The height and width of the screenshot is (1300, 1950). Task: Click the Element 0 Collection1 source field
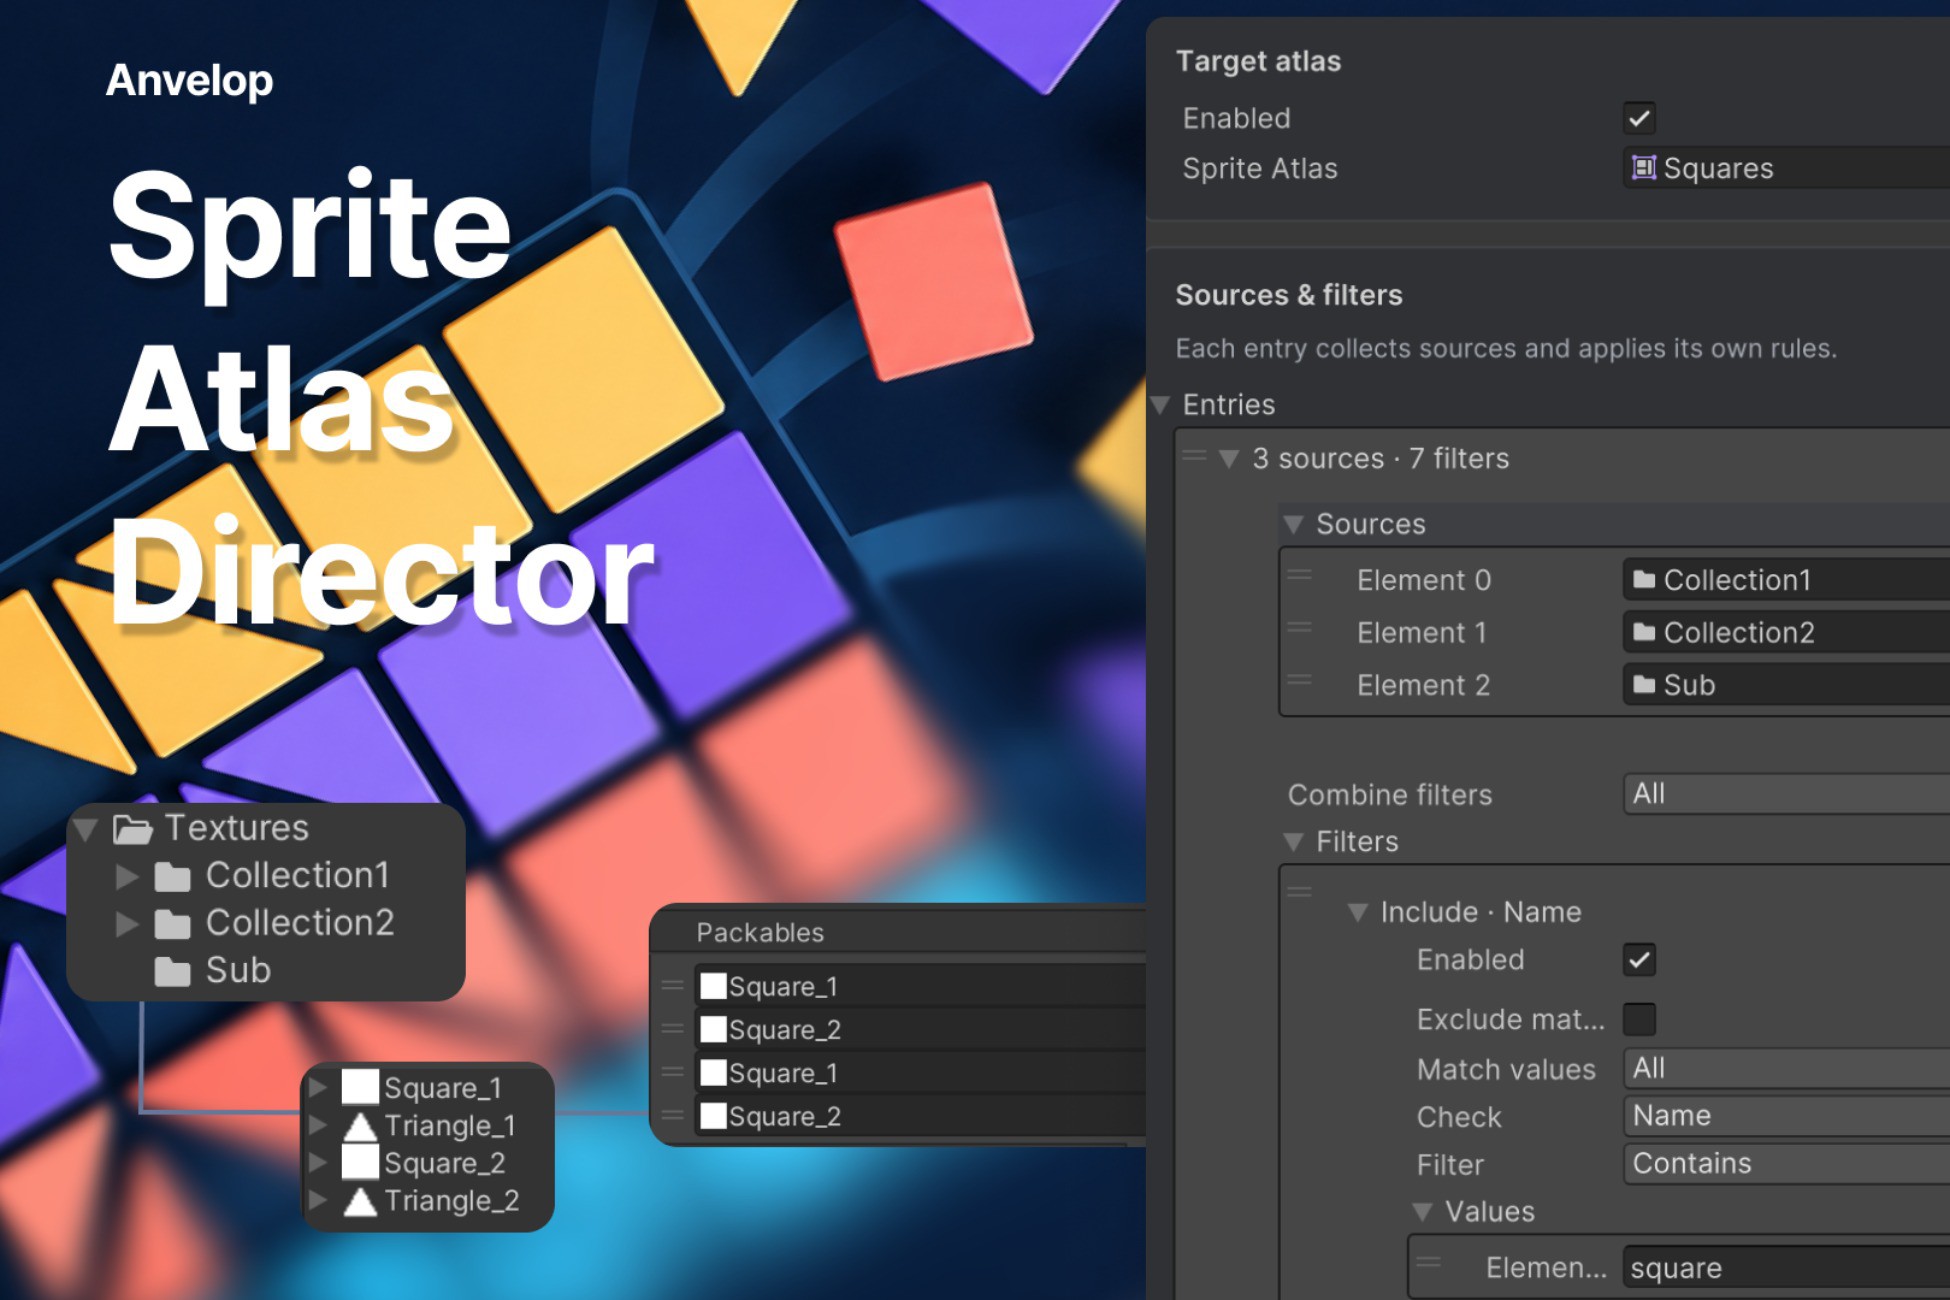1786,580
